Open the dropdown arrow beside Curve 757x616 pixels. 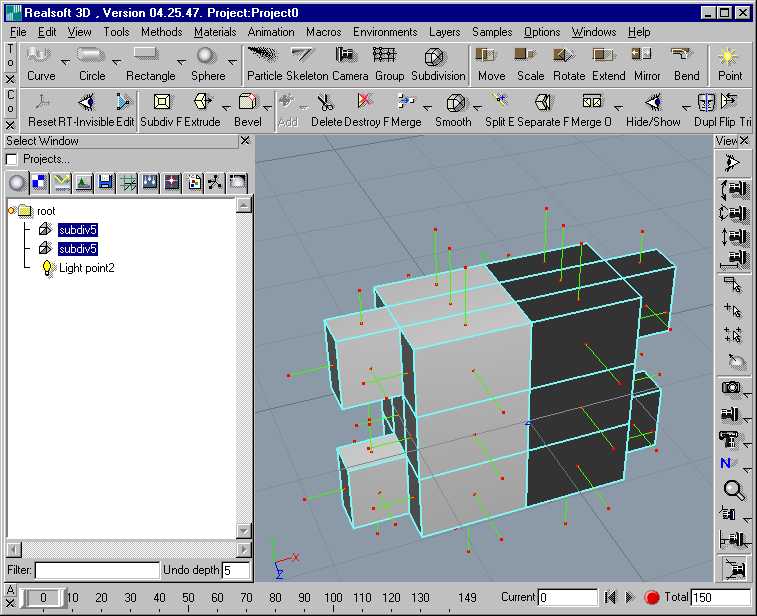coord(65,62)
